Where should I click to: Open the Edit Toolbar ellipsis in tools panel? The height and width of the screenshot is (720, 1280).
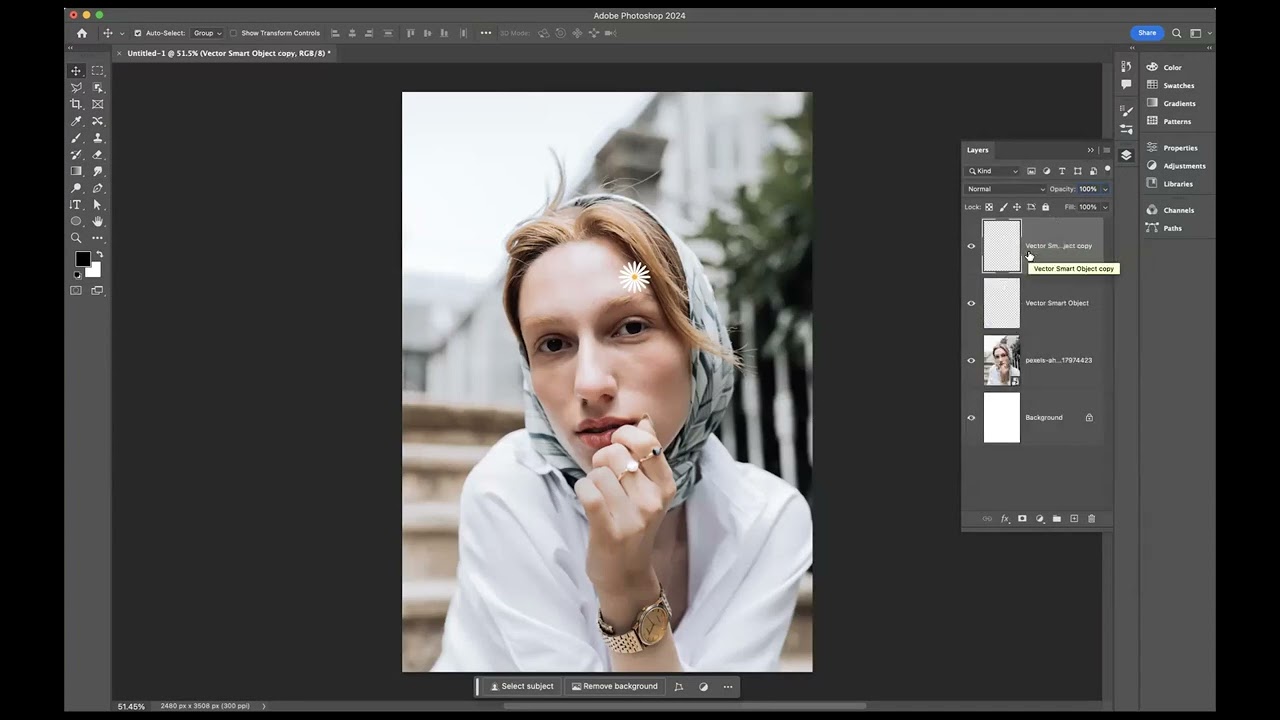click(98, 238)
